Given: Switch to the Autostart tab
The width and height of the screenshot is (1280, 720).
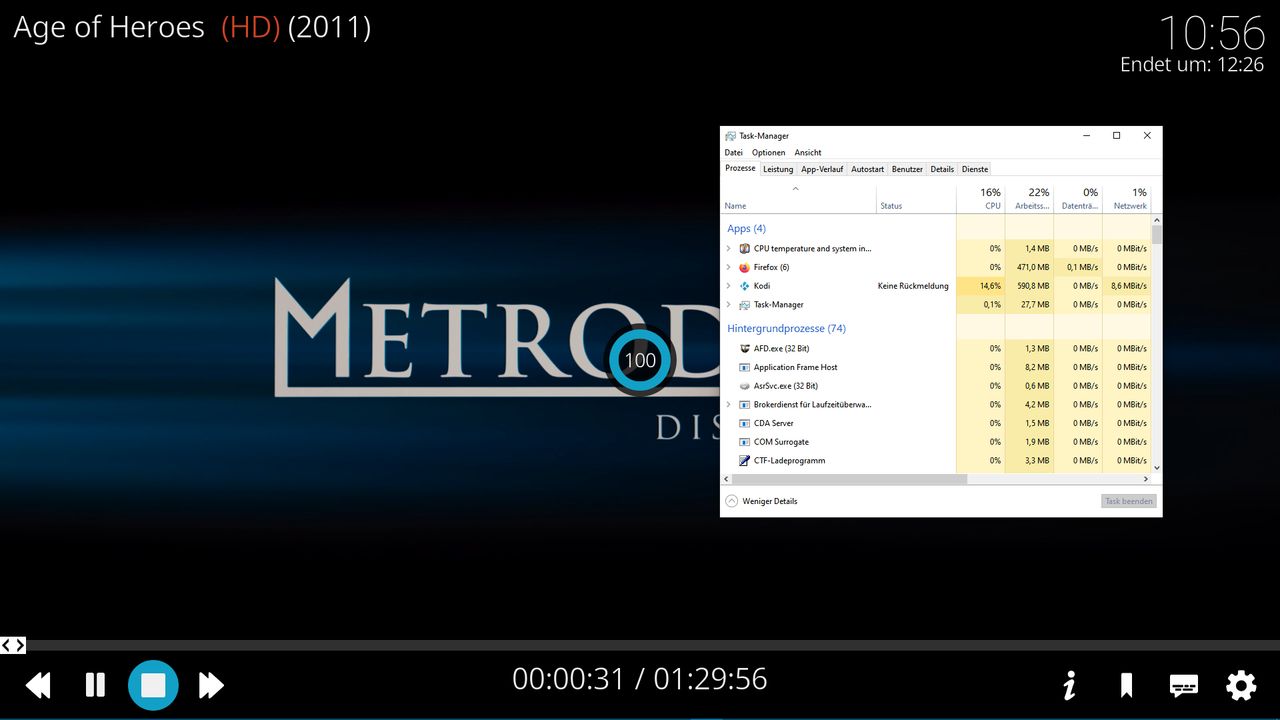Looking at the screenshot, I should point(868,169).
